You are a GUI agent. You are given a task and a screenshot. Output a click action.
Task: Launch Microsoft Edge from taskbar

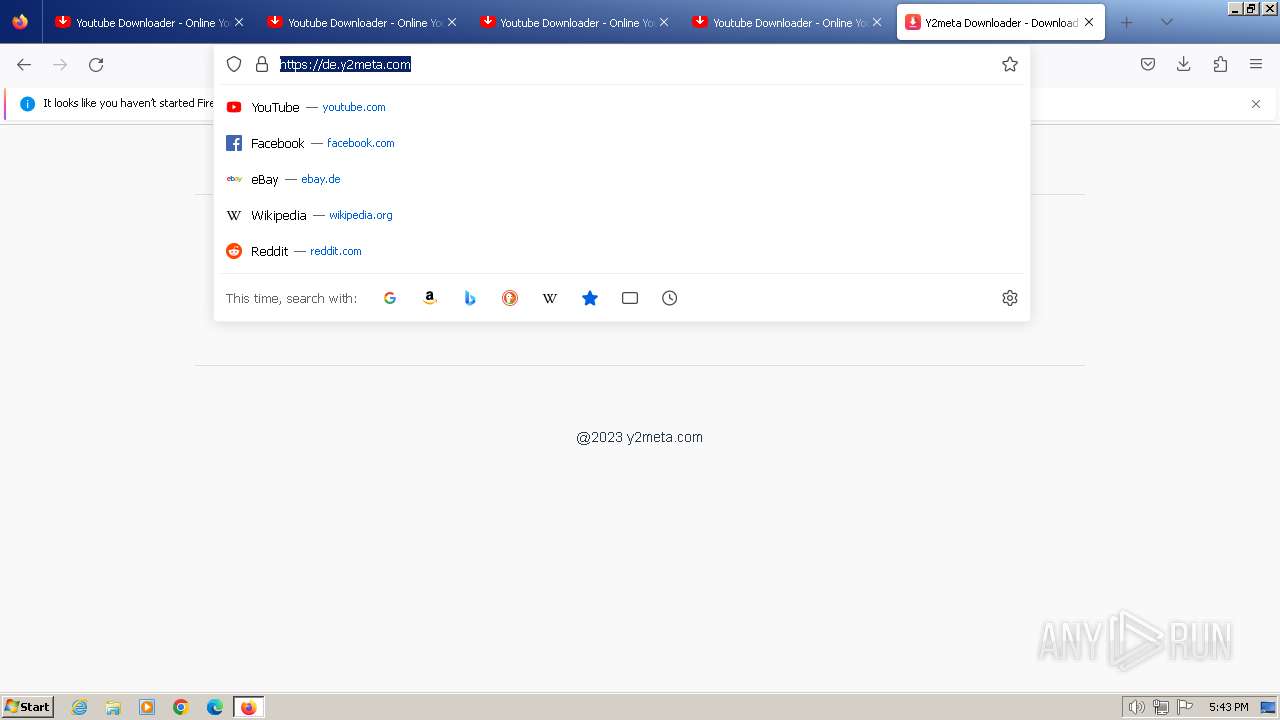(215, 707)
